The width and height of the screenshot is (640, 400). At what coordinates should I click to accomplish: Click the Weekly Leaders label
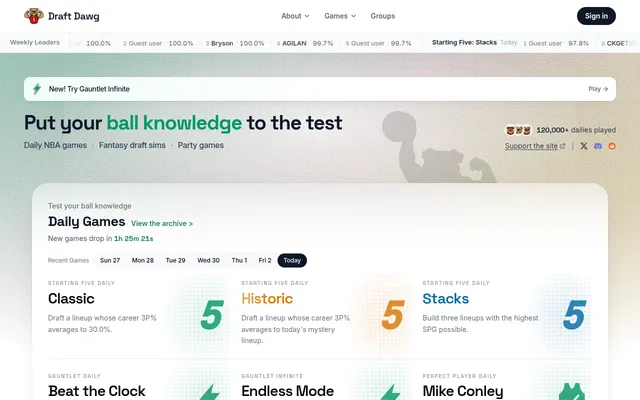tap(35, 42)
